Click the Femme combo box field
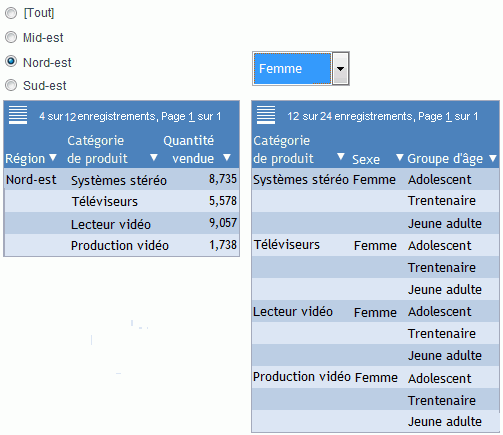 click(292, 69)
